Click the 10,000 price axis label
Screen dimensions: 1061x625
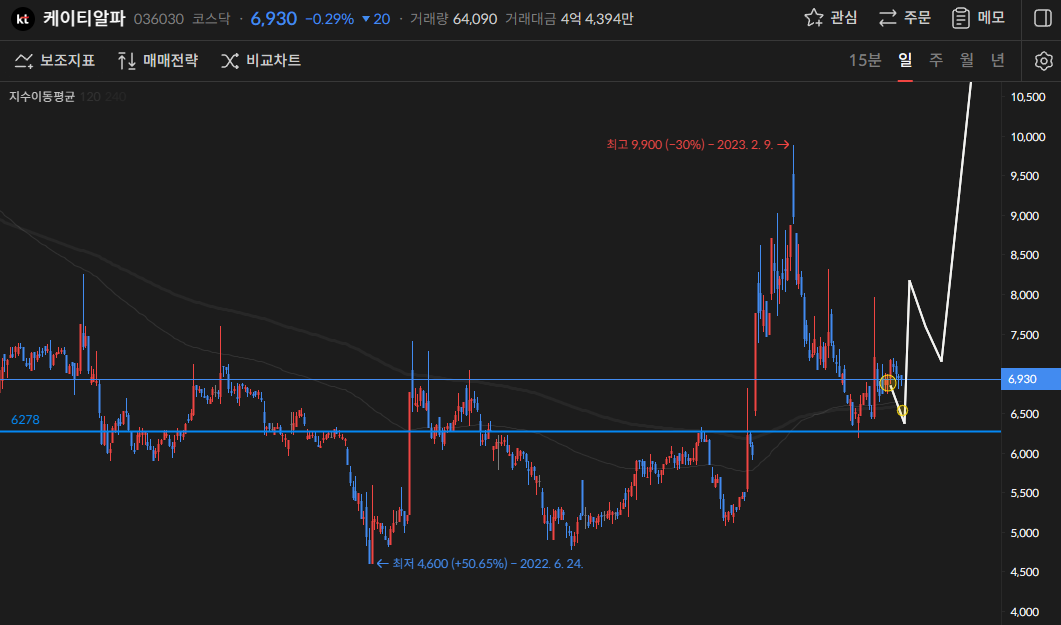1028,137
